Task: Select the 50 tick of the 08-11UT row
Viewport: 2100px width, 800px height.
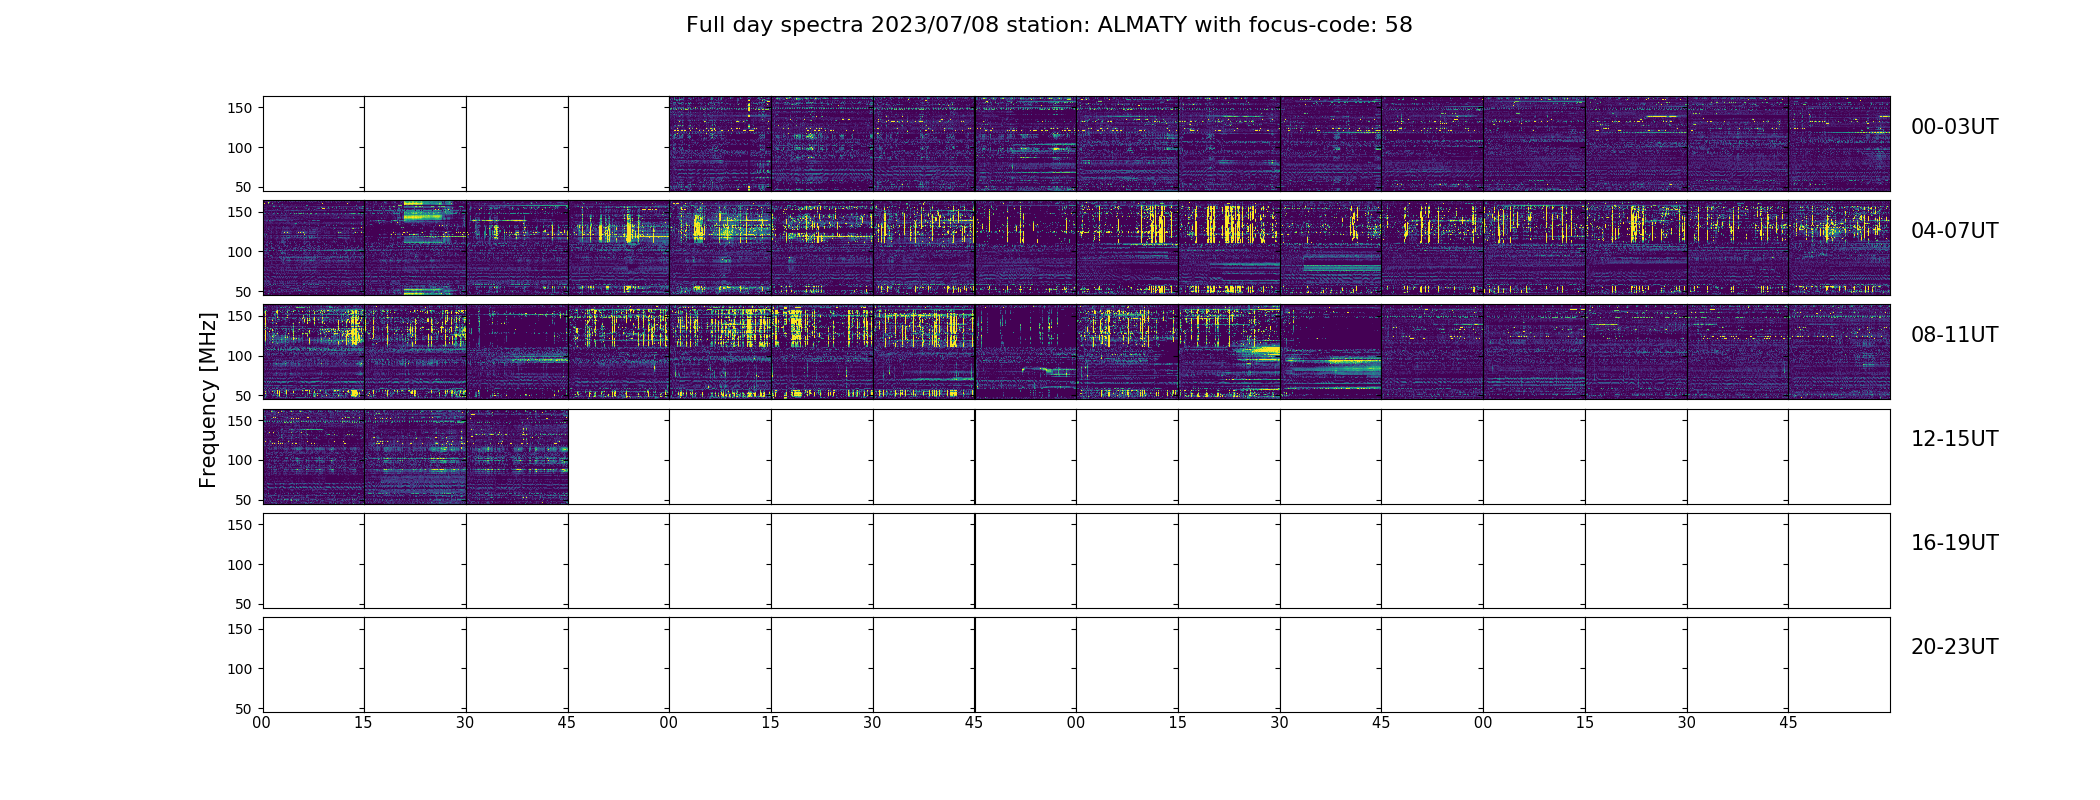Action: [x=245, y=395]
